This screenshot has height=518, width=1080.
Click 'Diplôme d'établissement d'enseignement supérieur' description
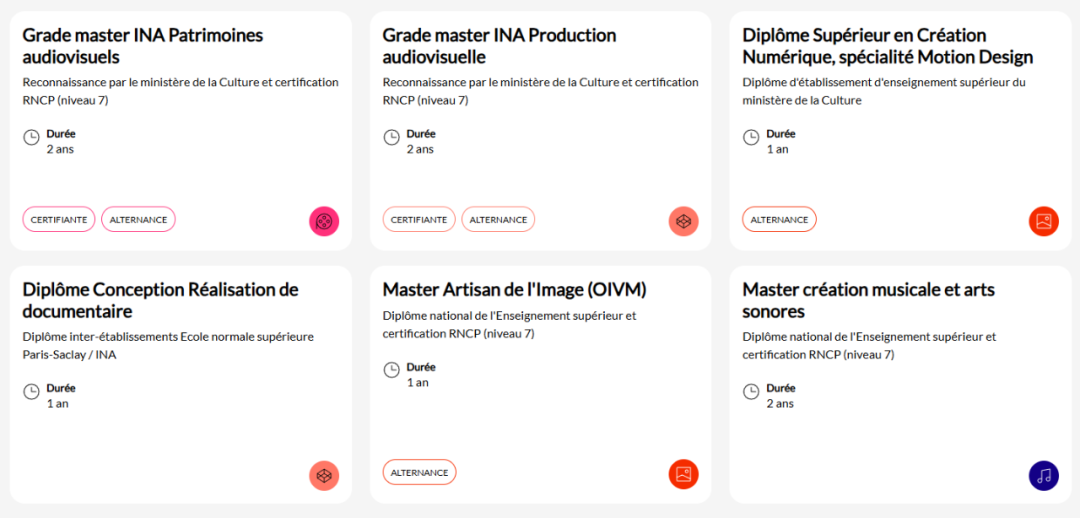884,92
